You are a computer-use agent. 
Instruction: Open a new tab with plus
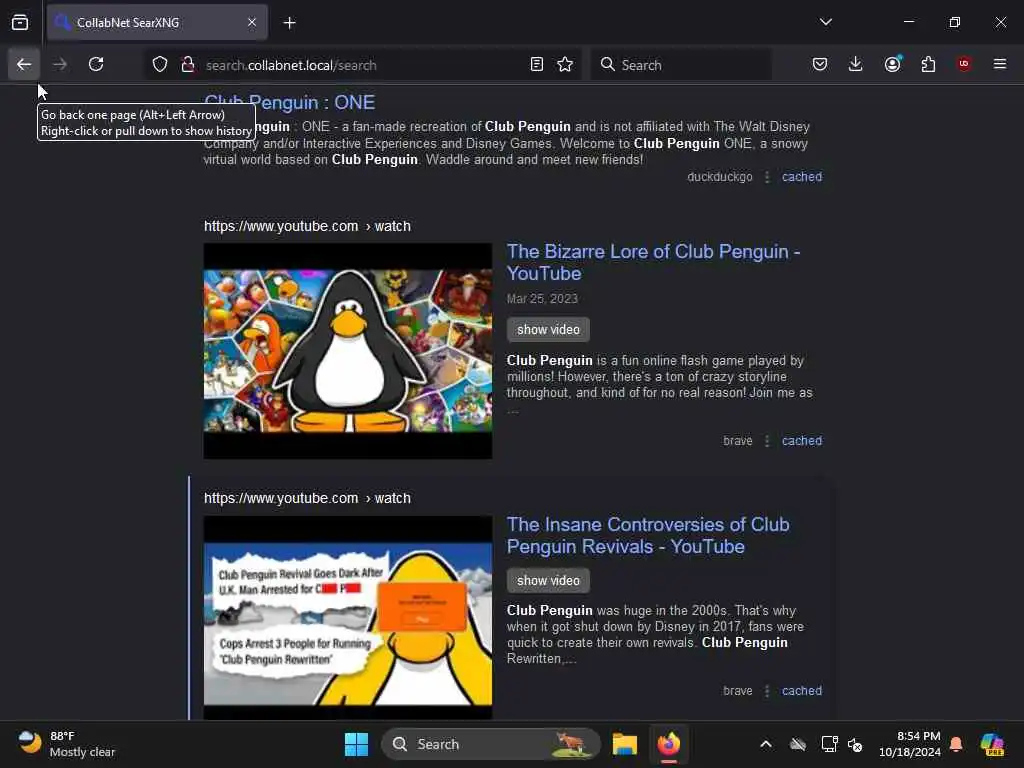290,23
